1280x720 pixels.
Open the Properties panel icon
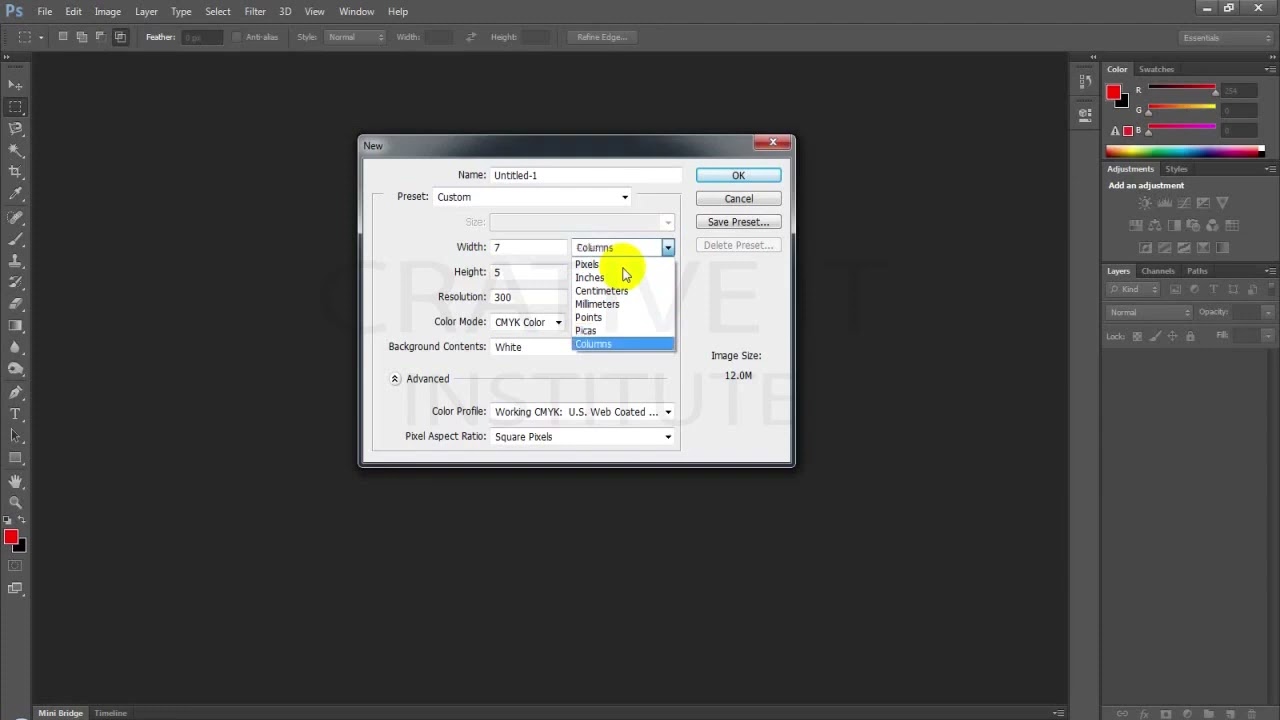tap(1085, 113)
